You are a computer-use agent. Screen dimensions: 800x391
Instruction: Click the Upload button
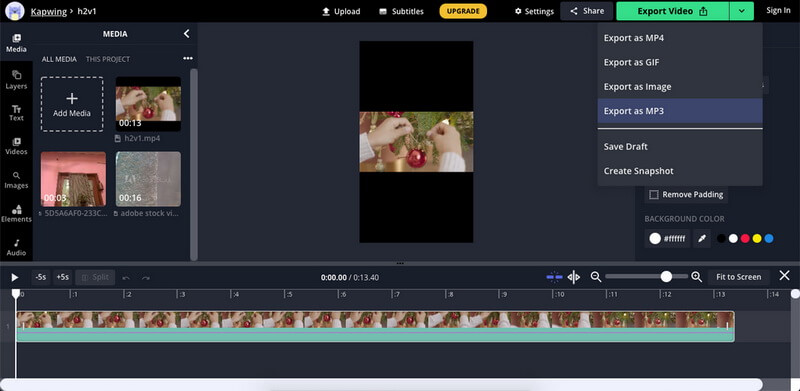coord(341,11)
